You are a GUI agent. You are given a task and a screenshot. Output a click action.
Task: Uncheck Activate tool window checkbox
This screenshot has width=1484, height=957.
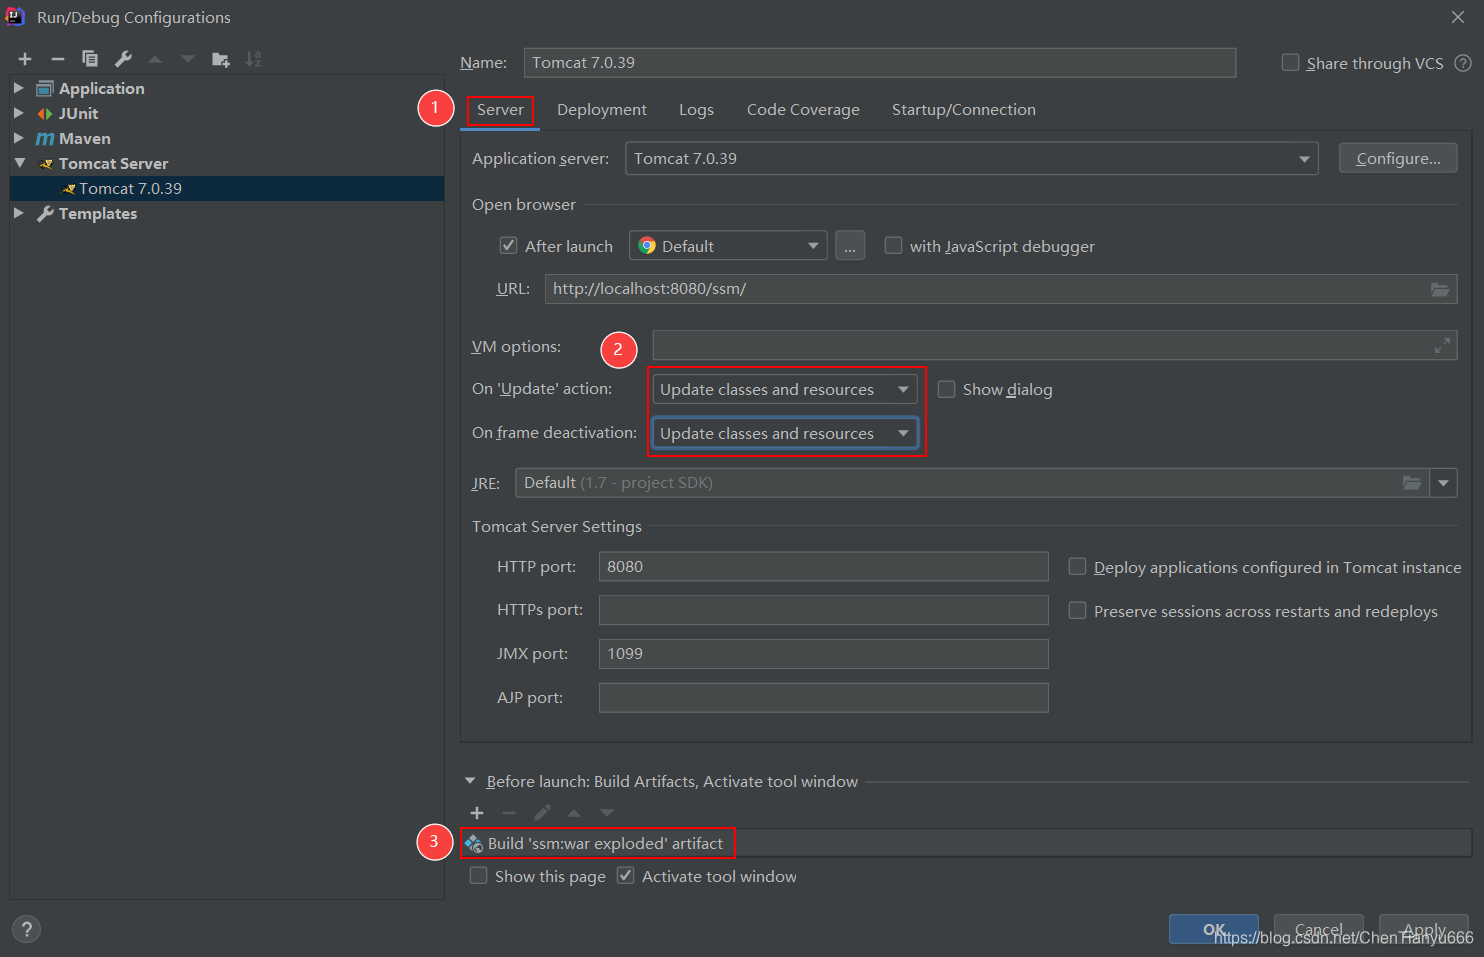(626, 876)
